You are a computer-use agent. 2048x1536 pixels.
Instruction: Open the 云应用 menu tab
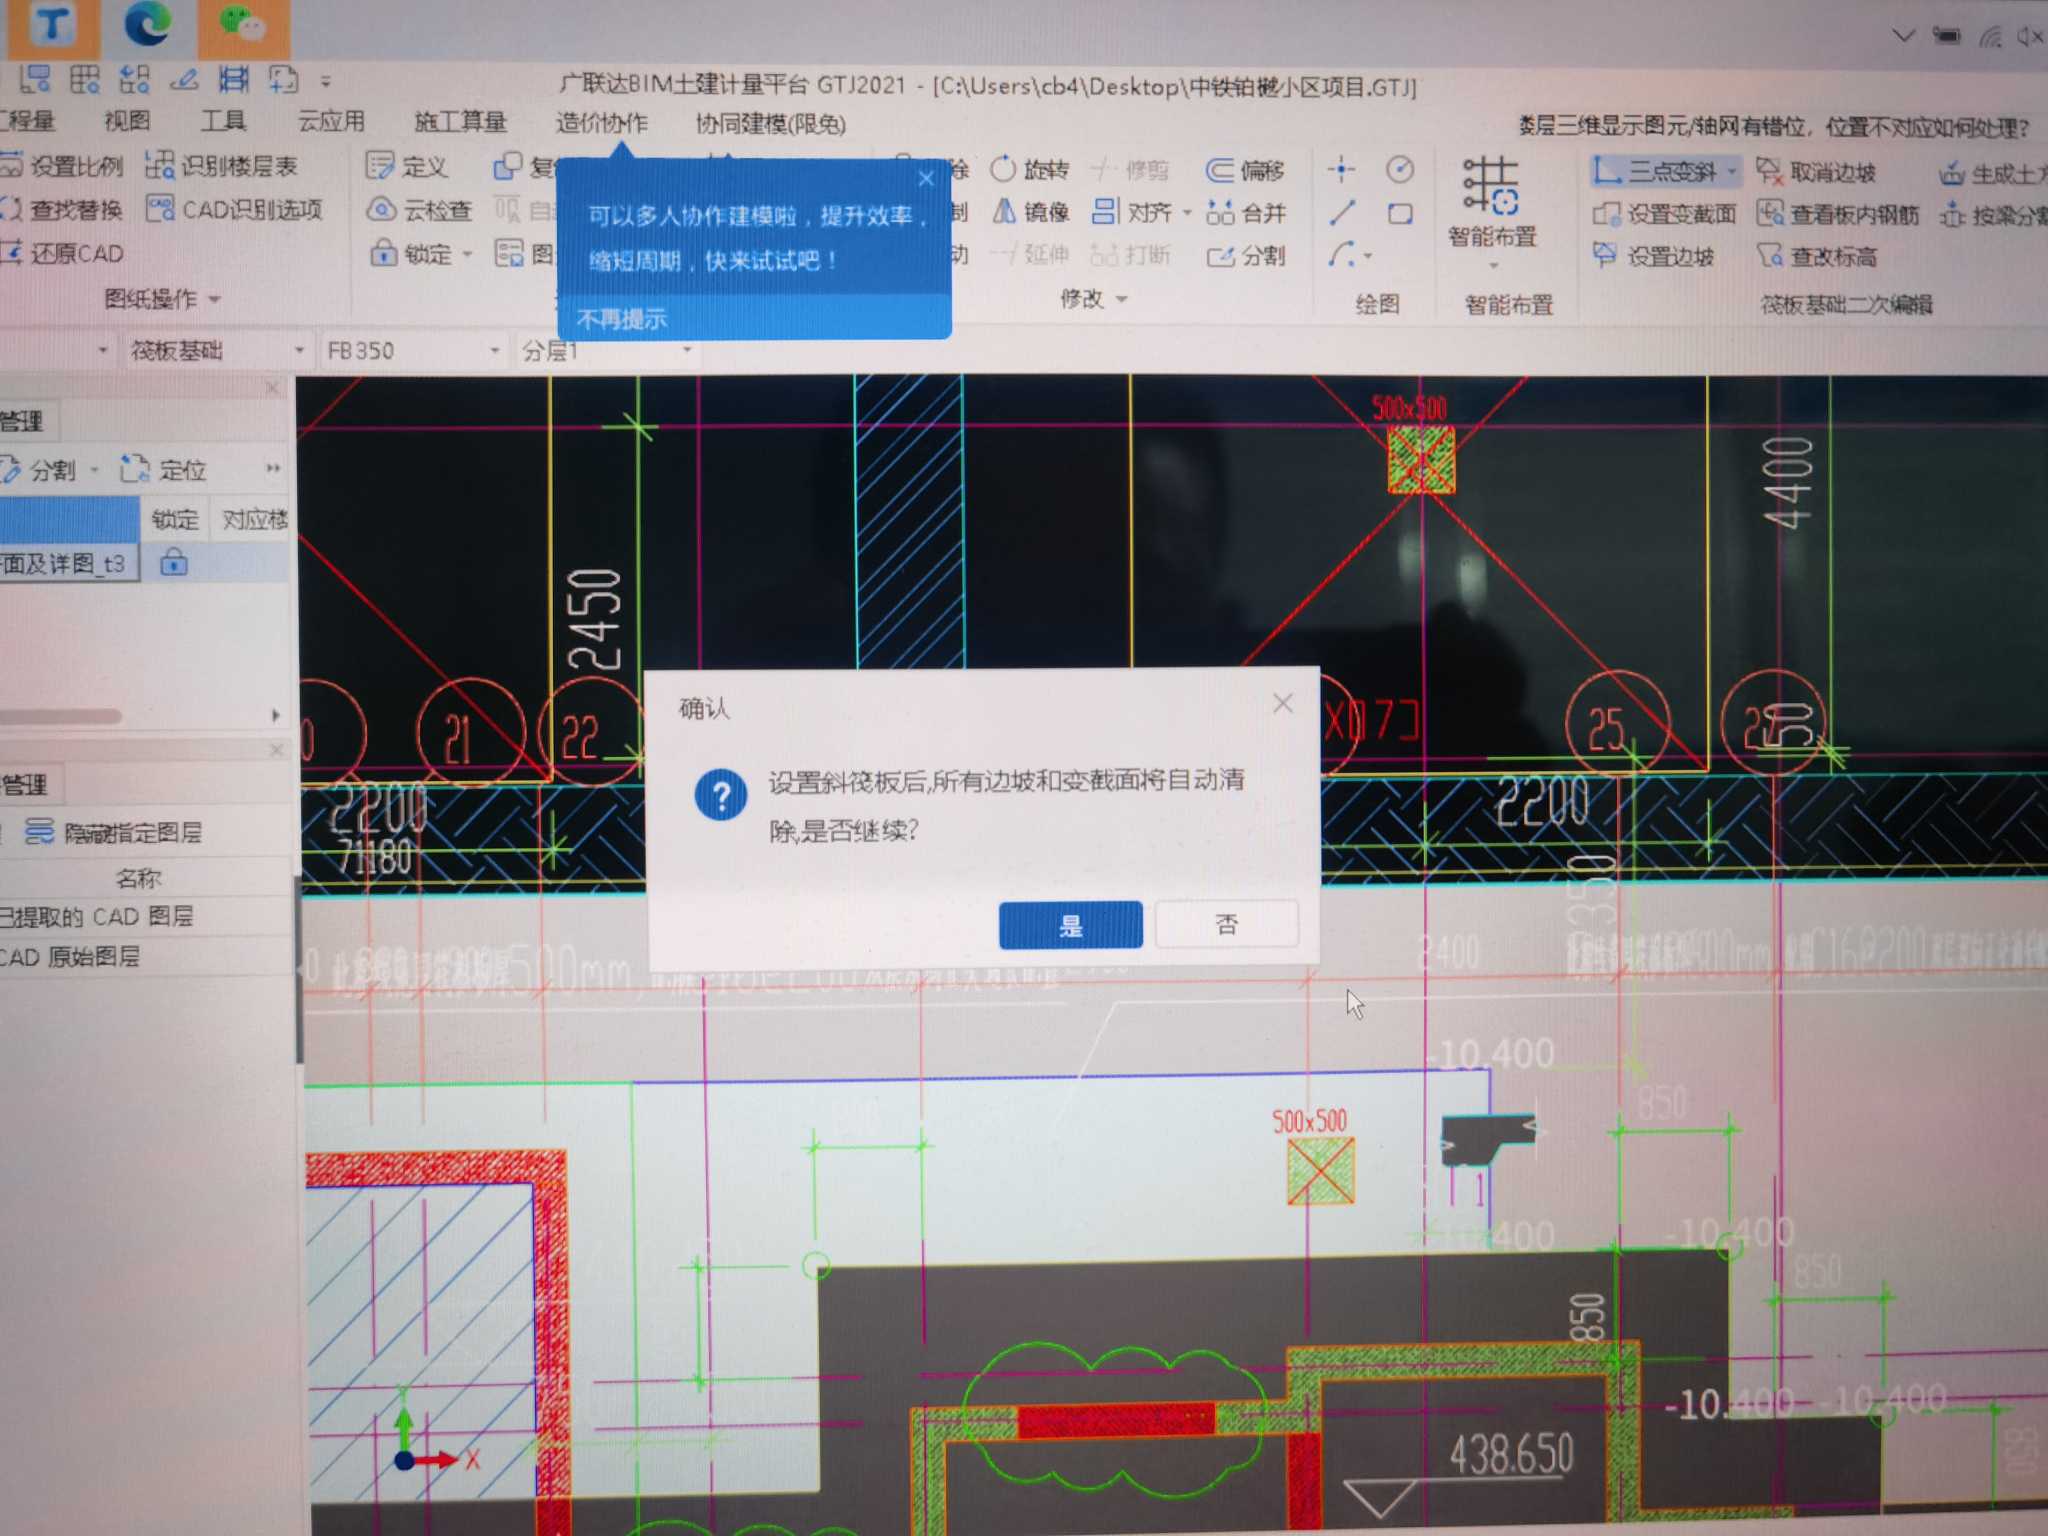click(331, 122)
